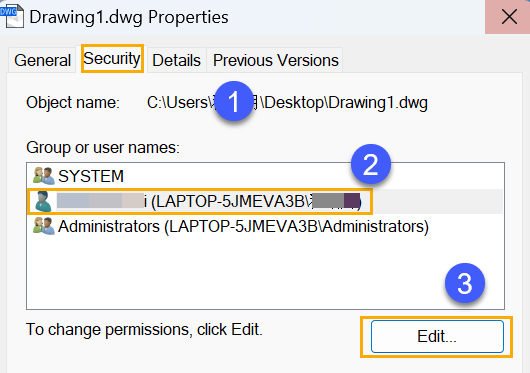Viewport: 530px width, 373px height.
Task: Select SYSTEM in the user names list
Action: pos(91,176)
